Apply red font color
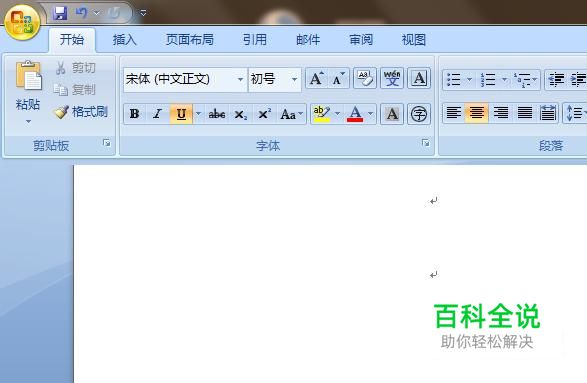This screenshot has height=383, width=587. tap(355, 114)
